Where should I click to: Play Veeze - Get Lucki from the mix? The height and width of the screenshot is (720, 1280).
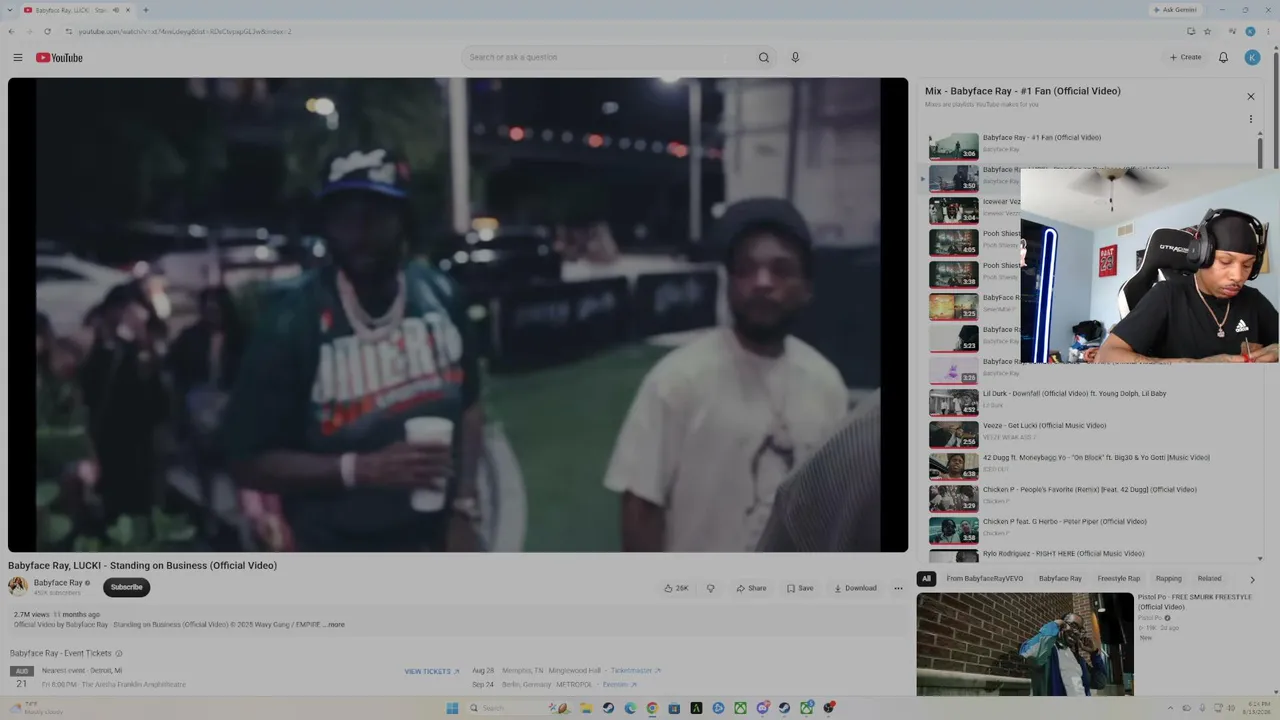coord(1090,433)
